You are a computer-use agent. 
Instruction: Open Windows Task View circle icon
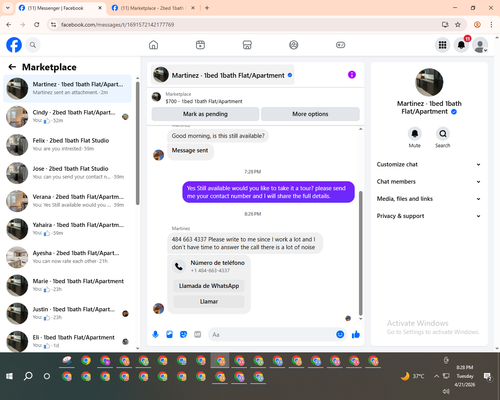pos(47,376)
